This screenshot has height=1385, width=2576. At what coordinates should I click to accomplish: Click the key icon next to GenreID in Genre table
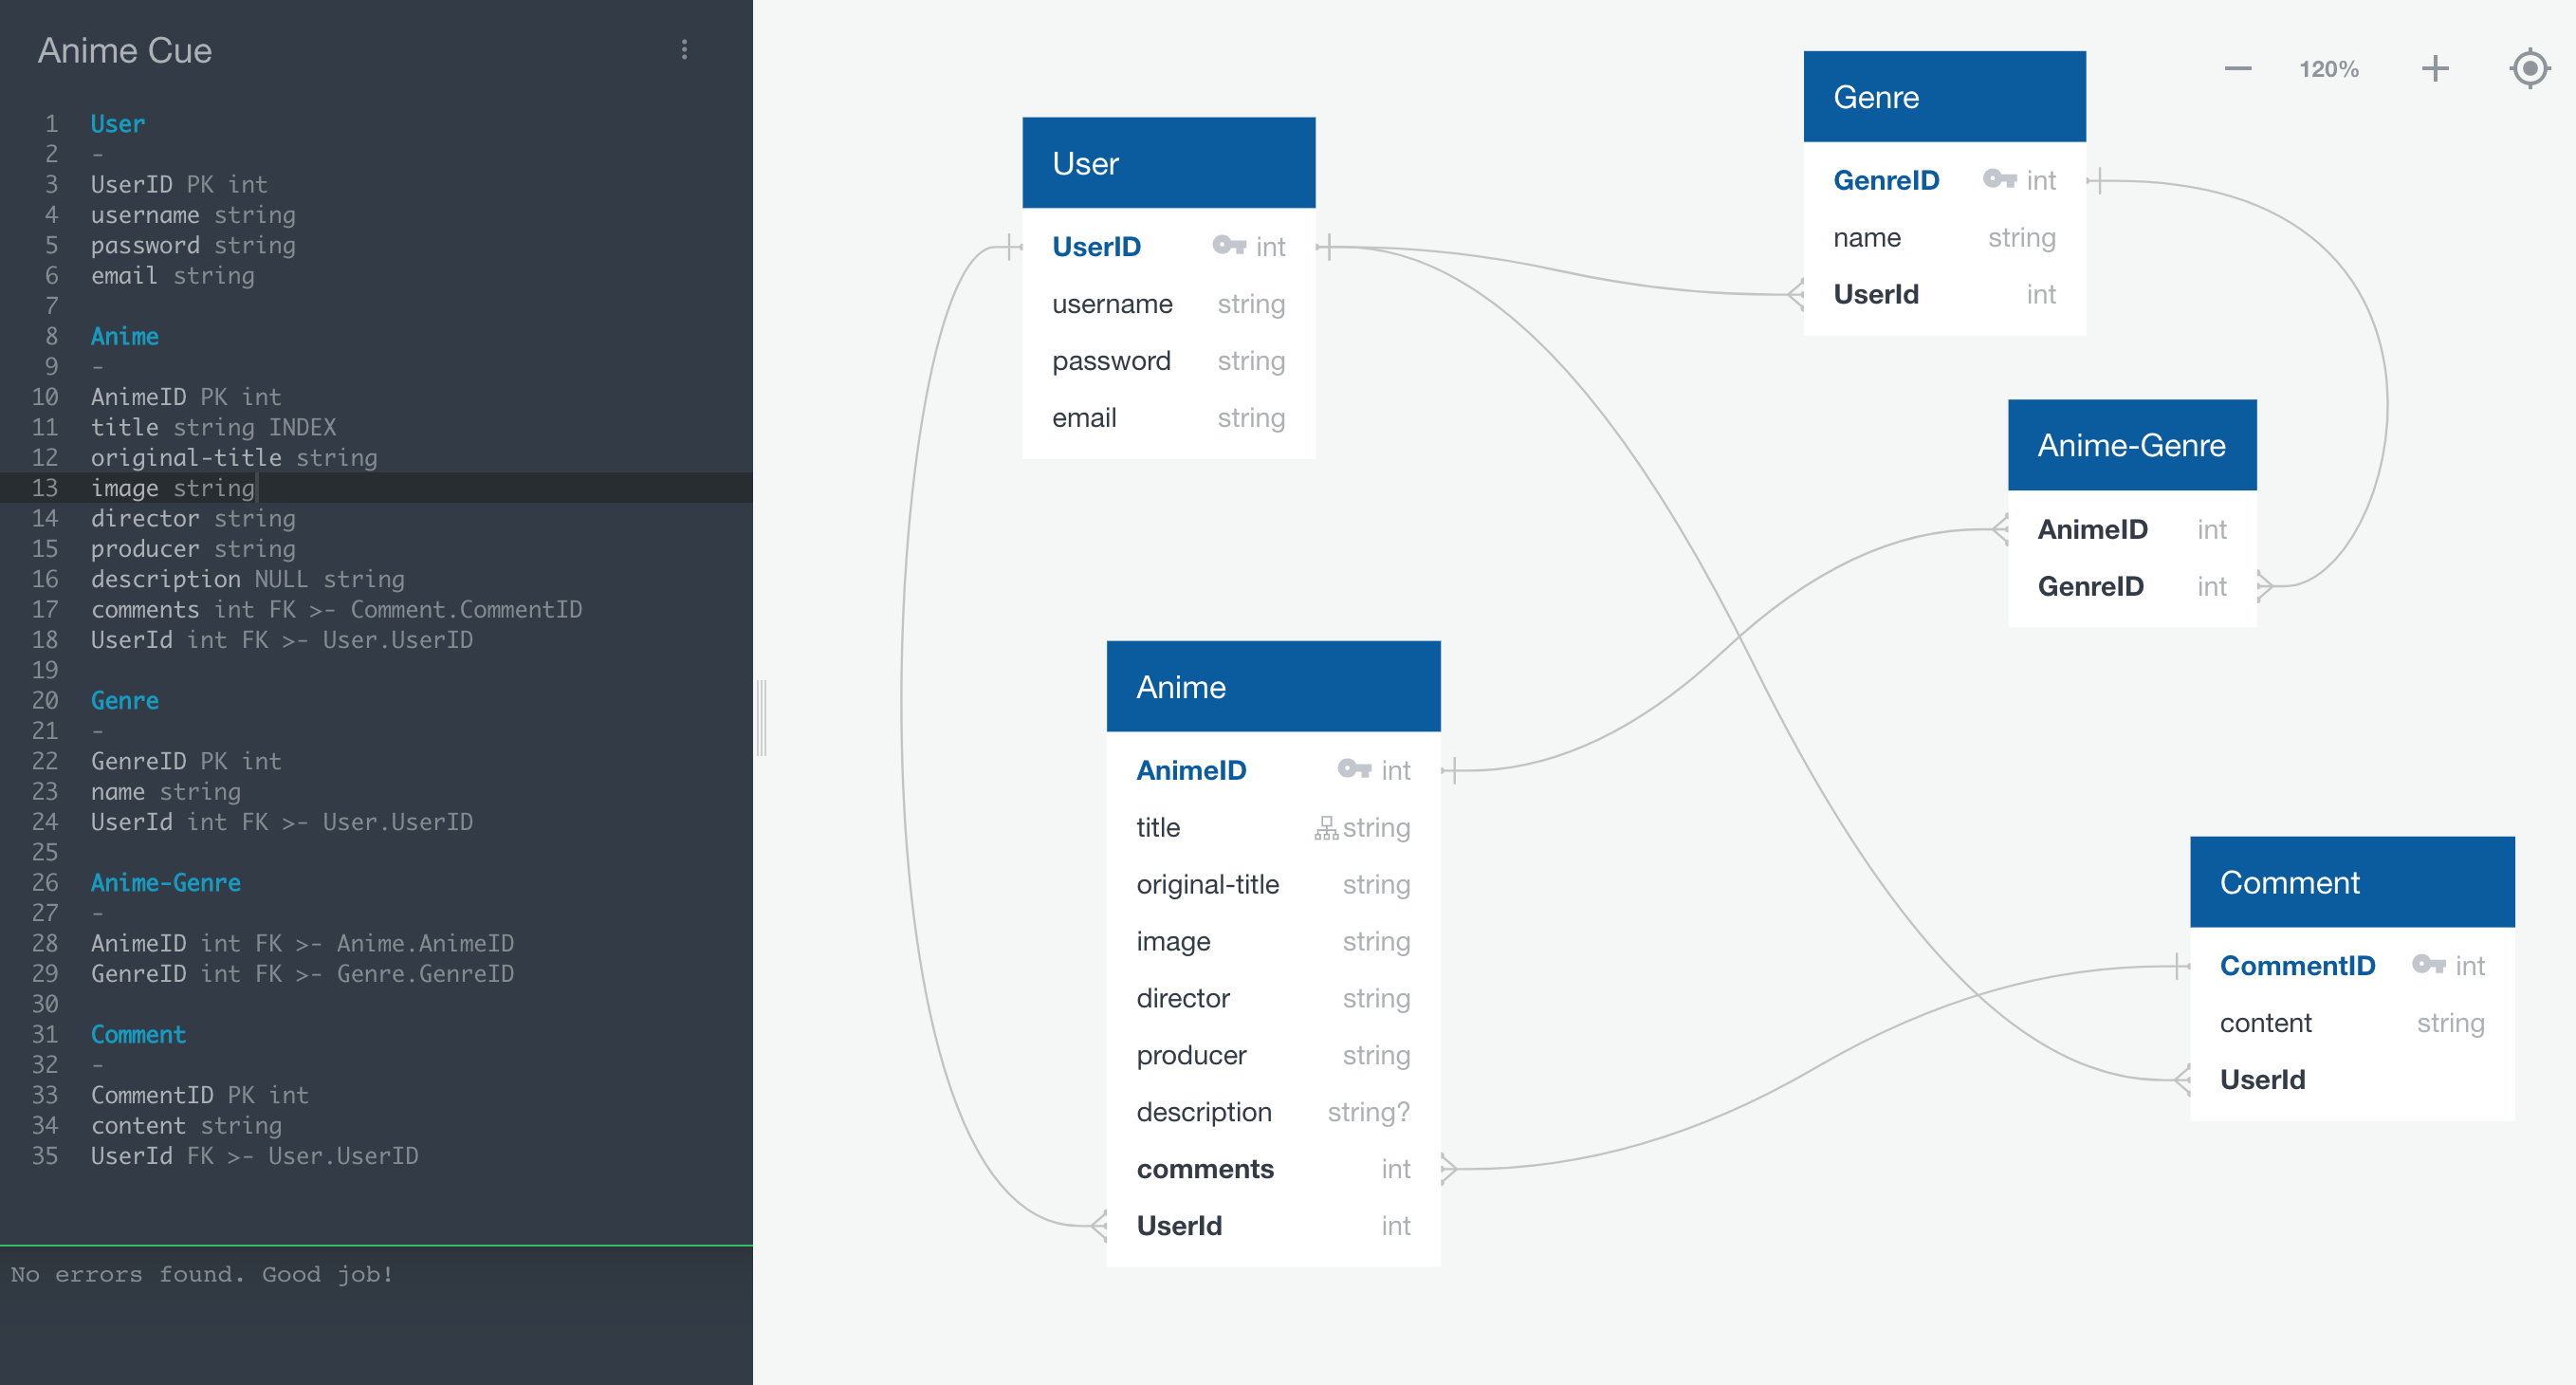pyautogui.click(x=1998, y=179)
